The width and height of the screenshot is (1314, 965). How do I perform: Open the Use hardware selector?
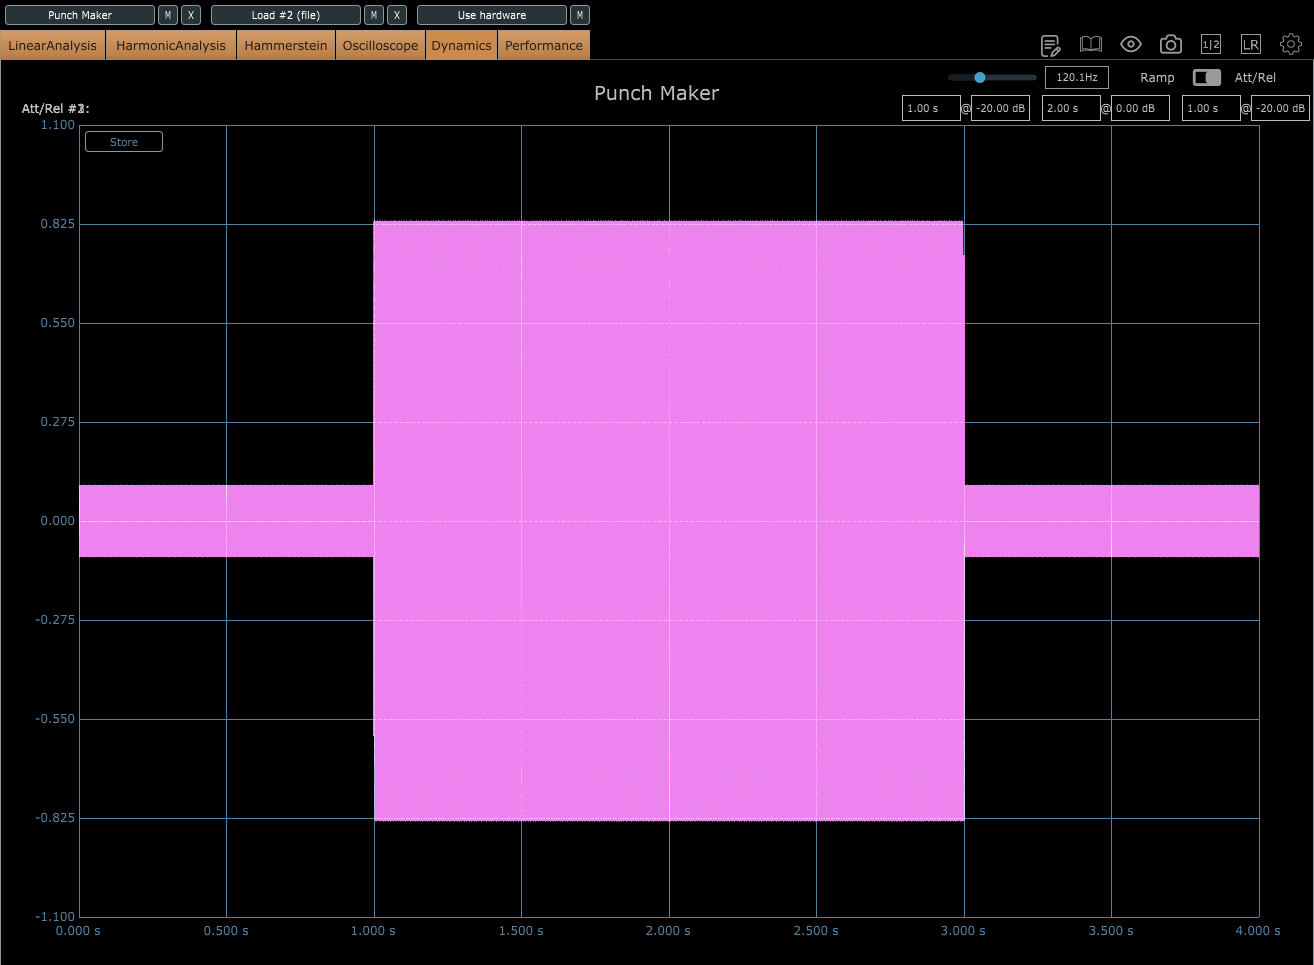[491, 15]
